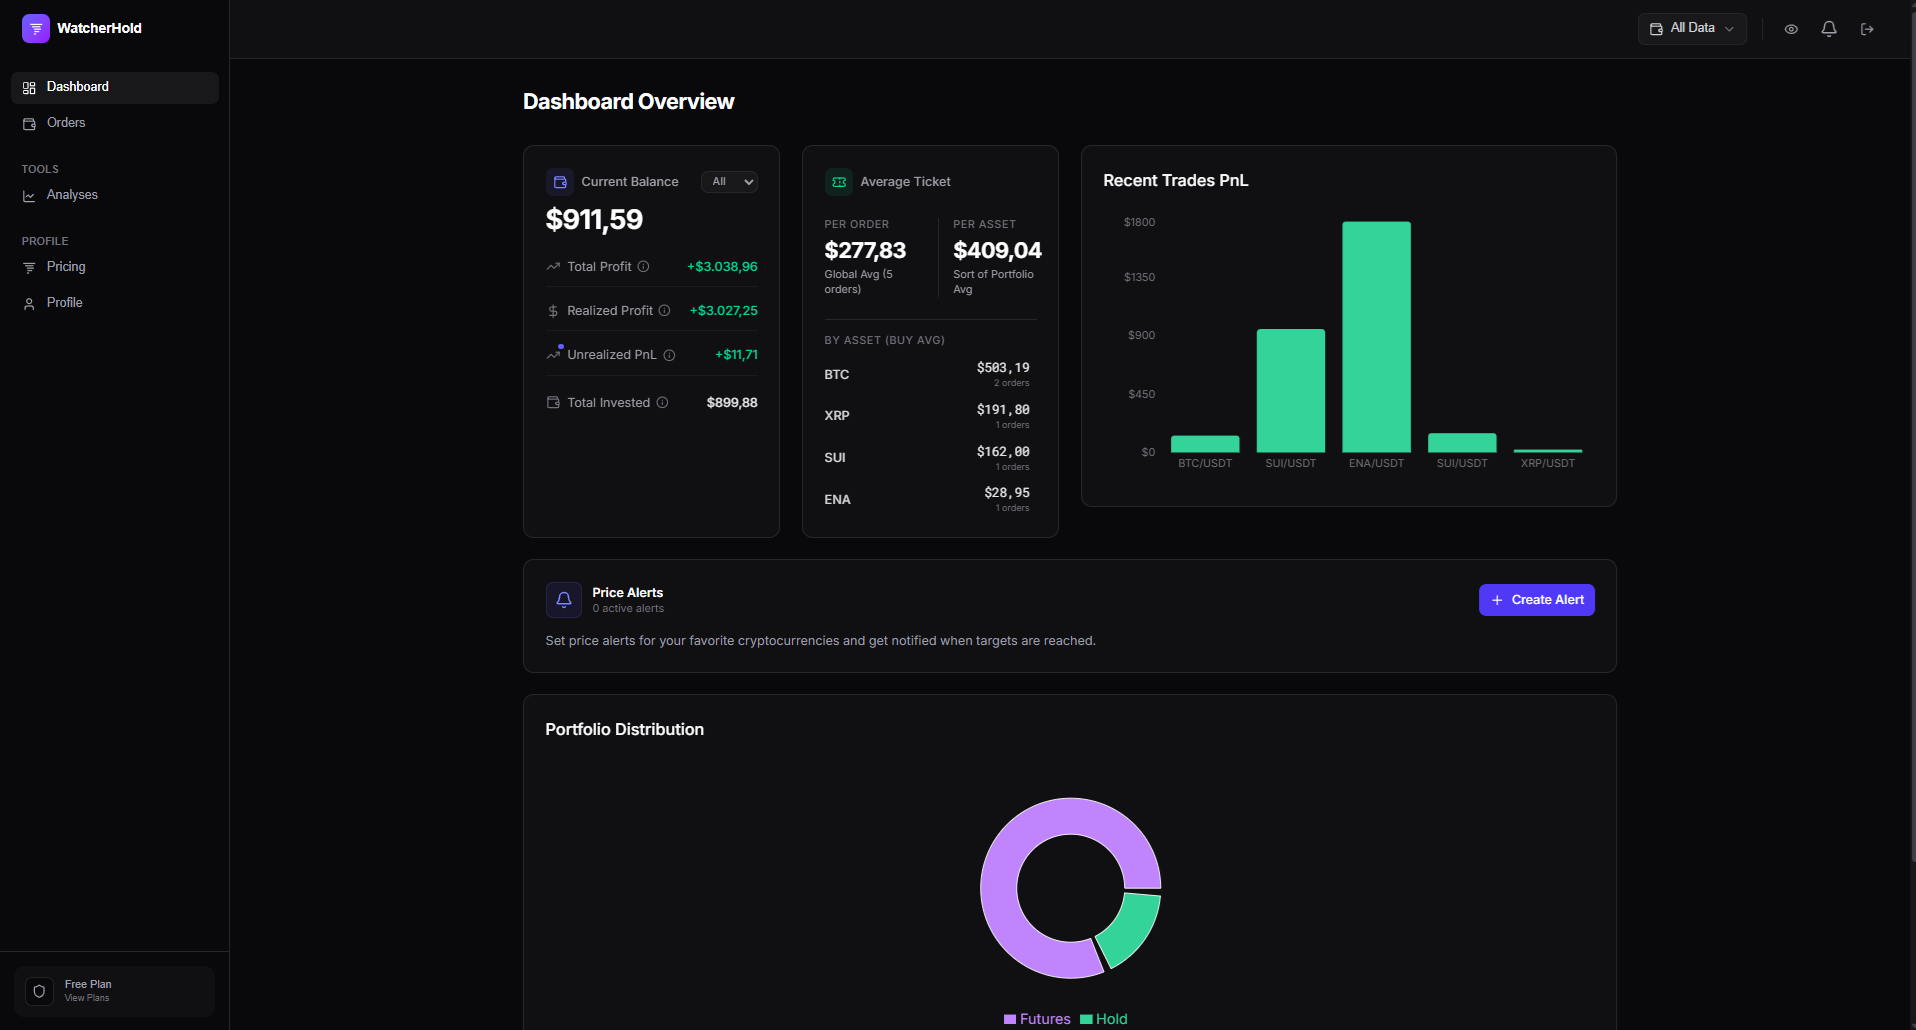Click the ENA/USDT bar in Recent Trades PnL
Image resolution: width=1916 pixels, height=1030 pixels.
tap(1376, 340)
